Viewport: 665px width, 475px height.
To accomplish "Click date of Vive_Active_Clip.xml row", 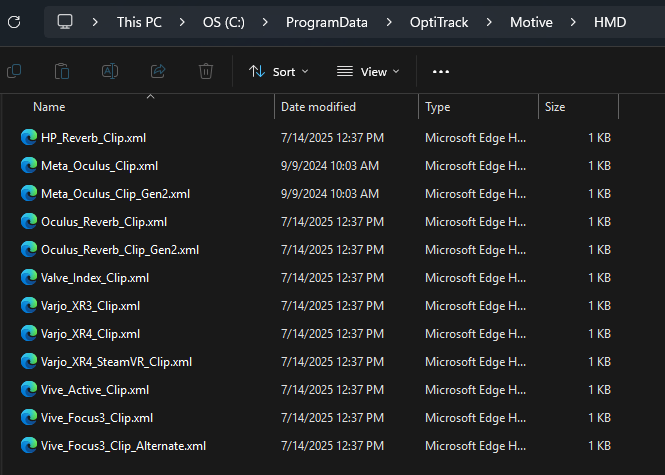I will [x=332, y=390].
